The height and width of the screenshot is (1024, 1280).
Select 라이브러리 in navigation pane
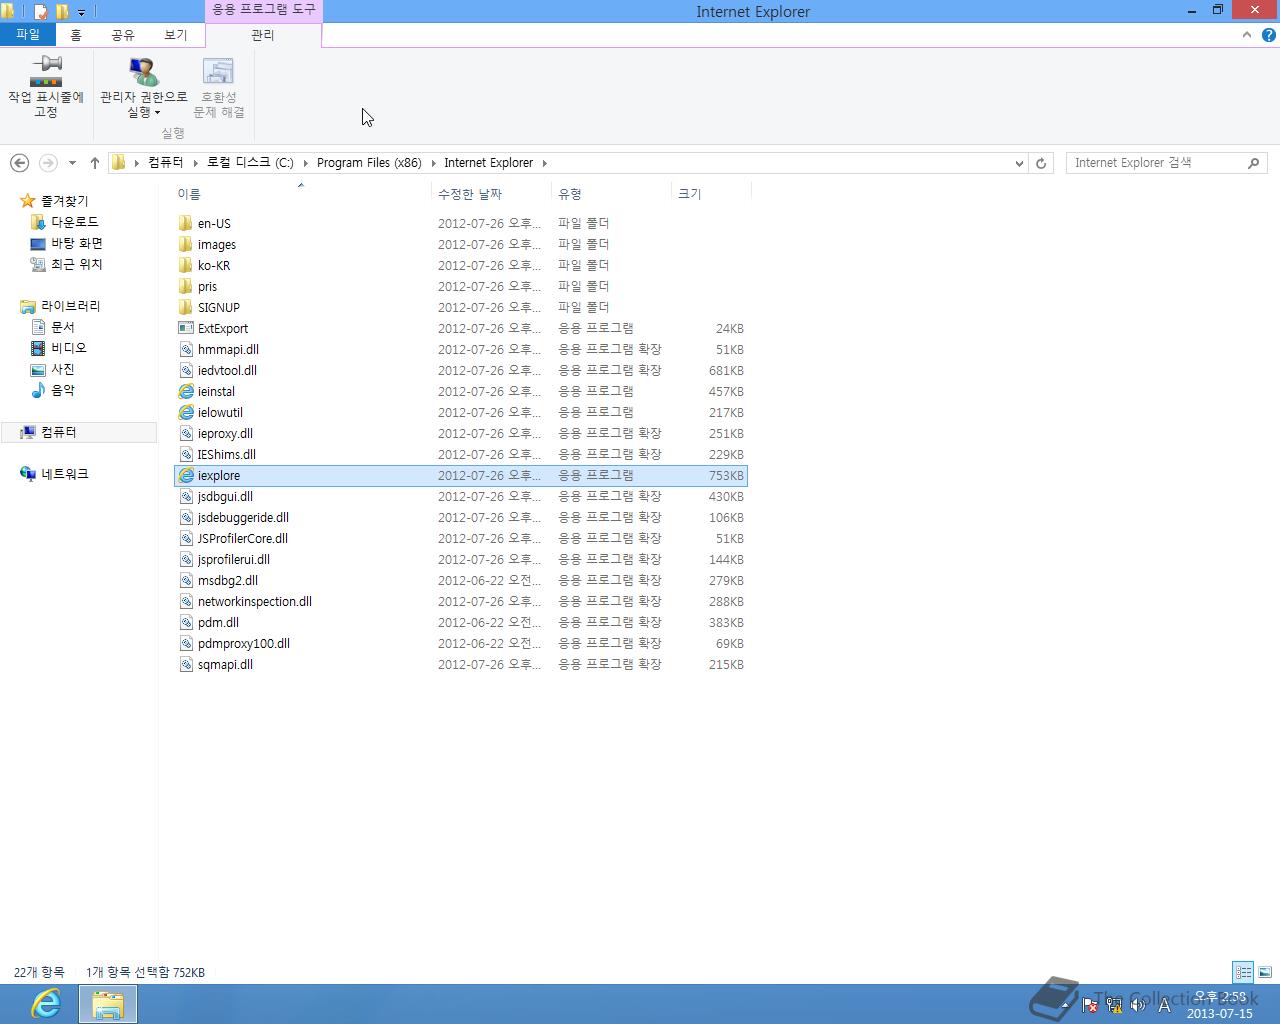(x=70, y=306)
